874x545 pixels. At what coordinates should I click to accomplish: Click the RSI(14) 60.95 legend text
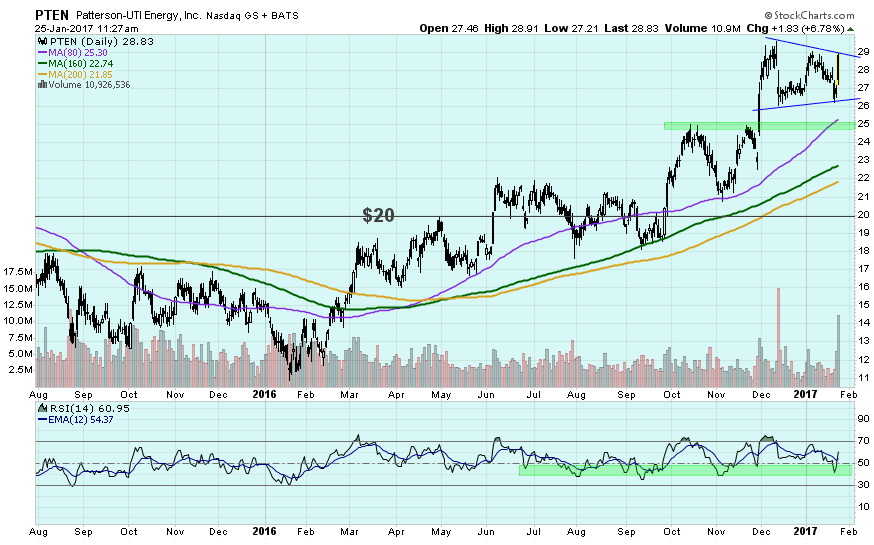pyautogui.click(x=90, y=408)
